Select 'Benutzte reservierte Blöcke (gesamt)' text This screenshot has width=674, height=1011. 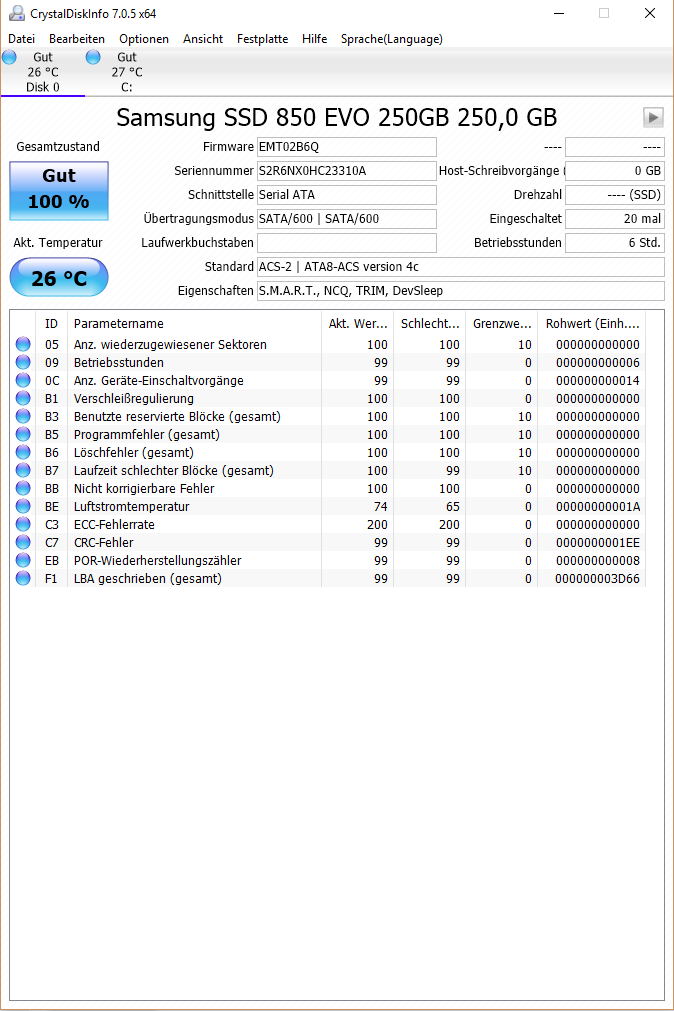177,417
